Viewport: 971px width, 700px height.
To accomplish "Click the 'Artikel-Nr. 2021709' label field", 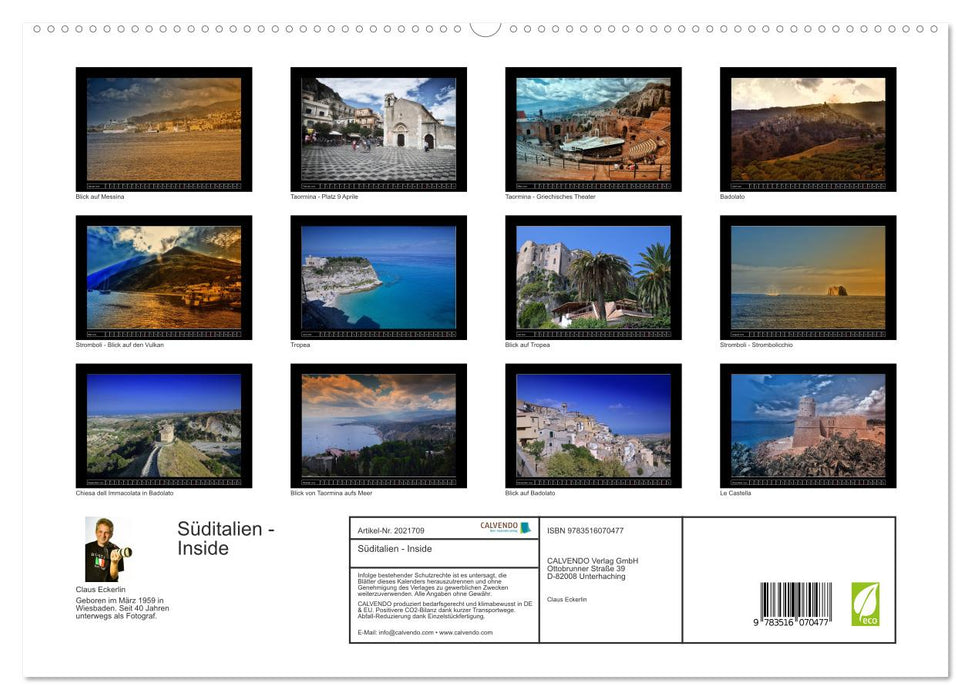I will click(x=392, y=528).
